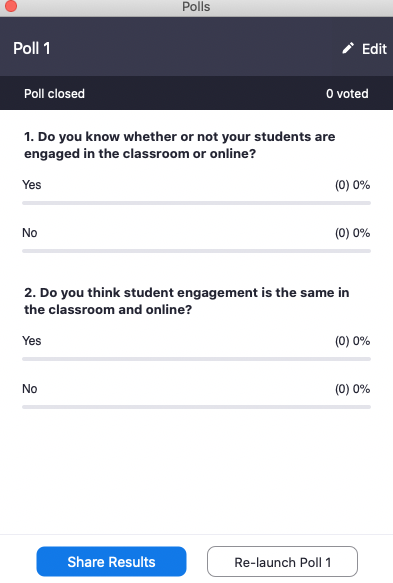Click the 0 voted counter
The width and height of the screenshot is (393, 583).
click(x=347, y=94)
